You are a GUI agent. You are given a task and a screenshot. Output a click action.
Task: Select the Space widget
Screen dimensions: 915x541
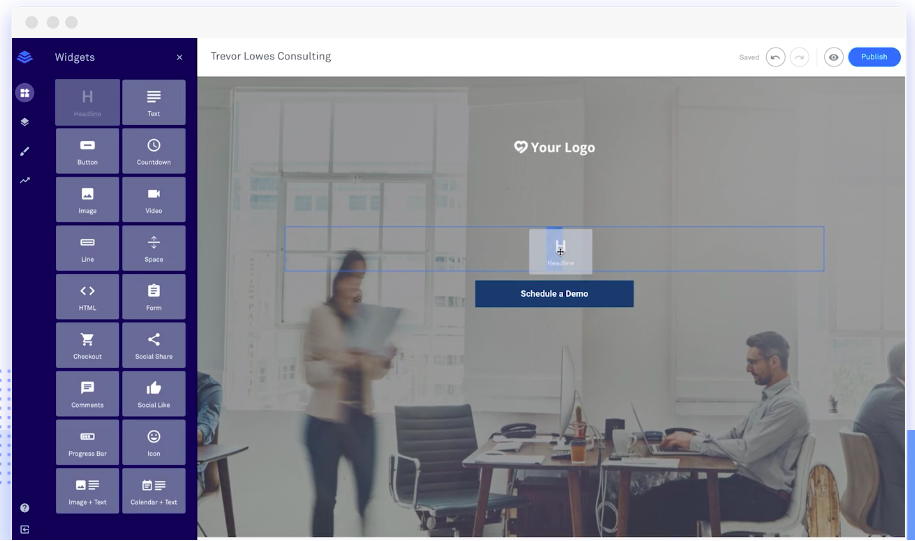[154, 248]
